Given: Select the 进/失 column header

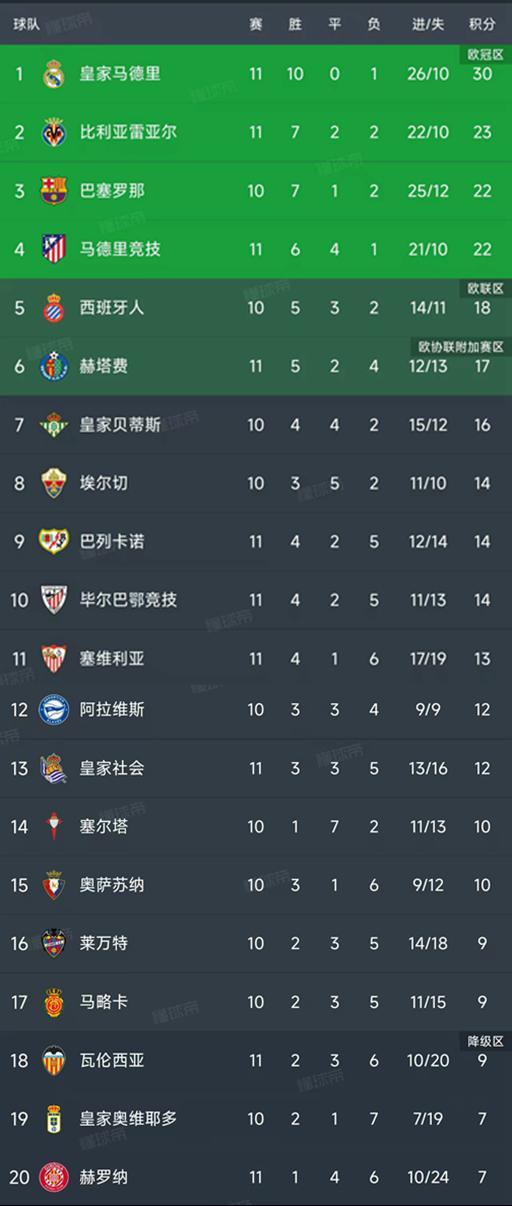Looking at the screenshot, I should point(428,24).
